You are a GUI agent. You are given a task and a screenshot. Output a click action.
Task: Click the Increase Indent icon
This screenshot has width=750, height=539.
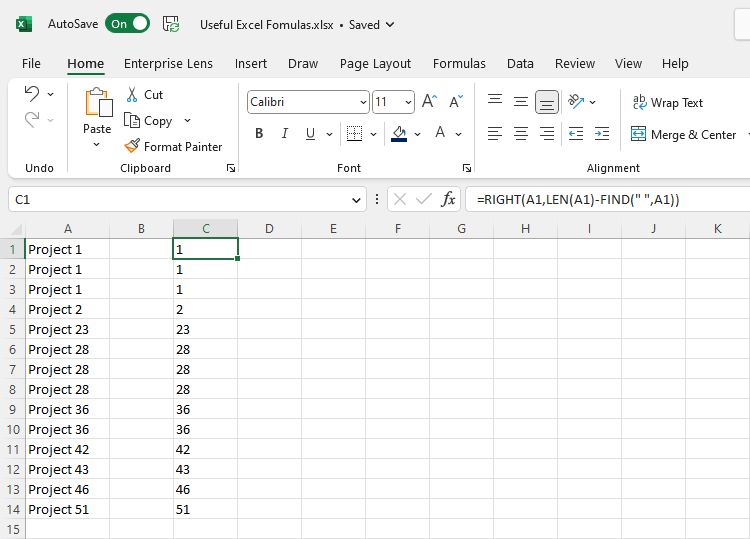[x=601, y=134]
